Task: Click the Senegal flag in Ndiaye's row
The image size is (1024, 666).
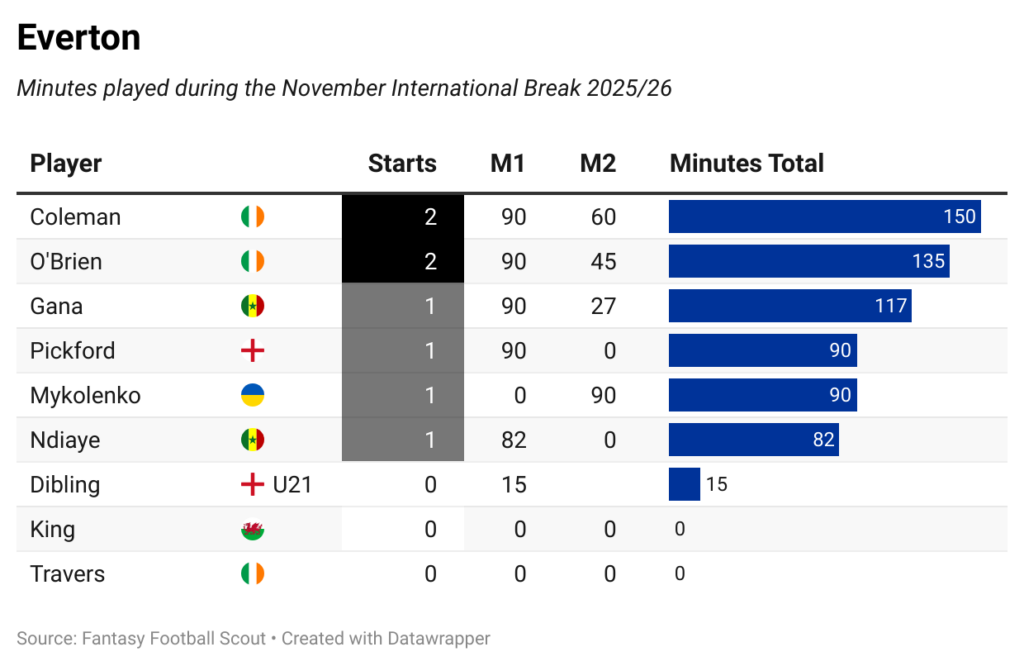Action: (x=252, y=440)
